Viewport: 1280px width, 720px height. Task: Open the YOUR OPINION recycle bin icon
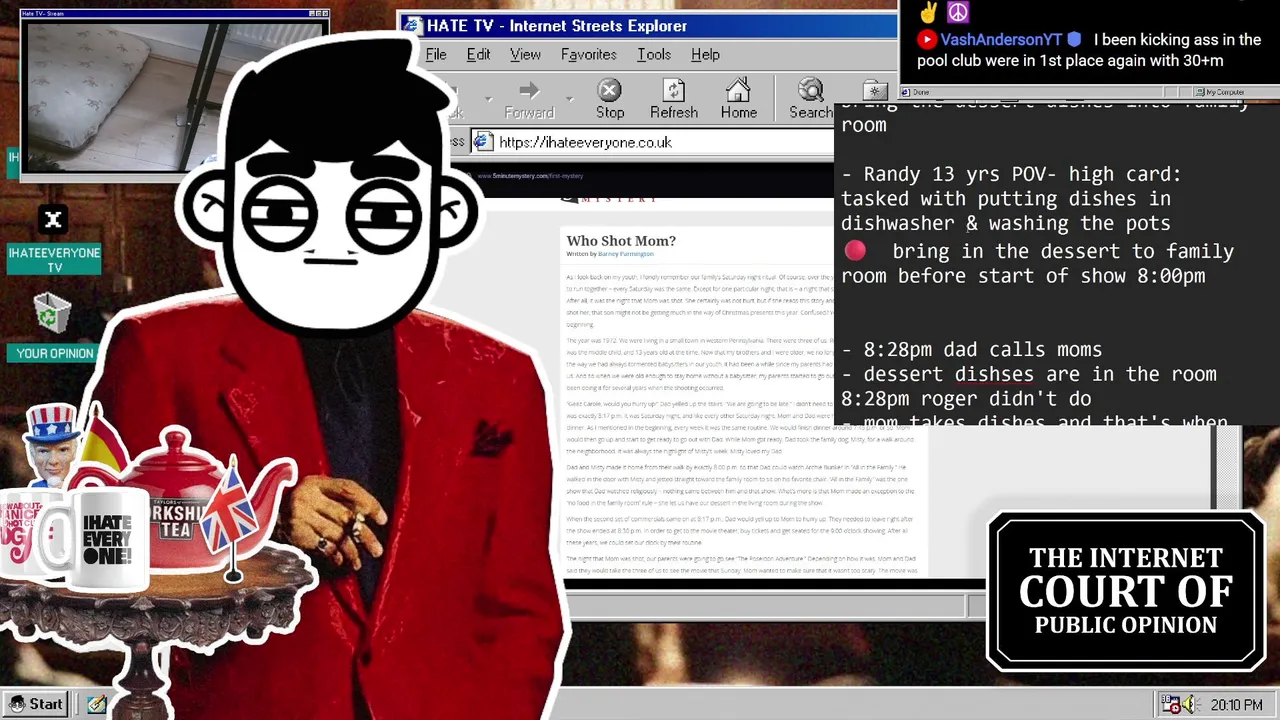click(x=54, y=327)
